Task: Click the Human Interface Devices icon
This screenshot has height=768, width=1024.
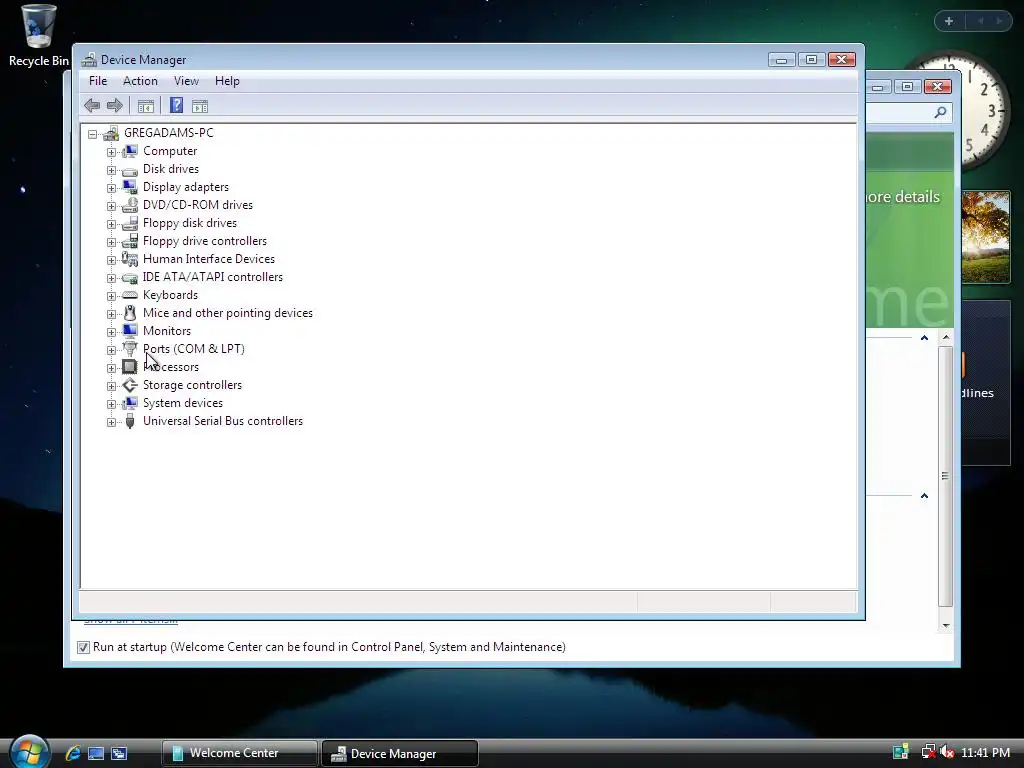Action: click(x=130, y=259)
